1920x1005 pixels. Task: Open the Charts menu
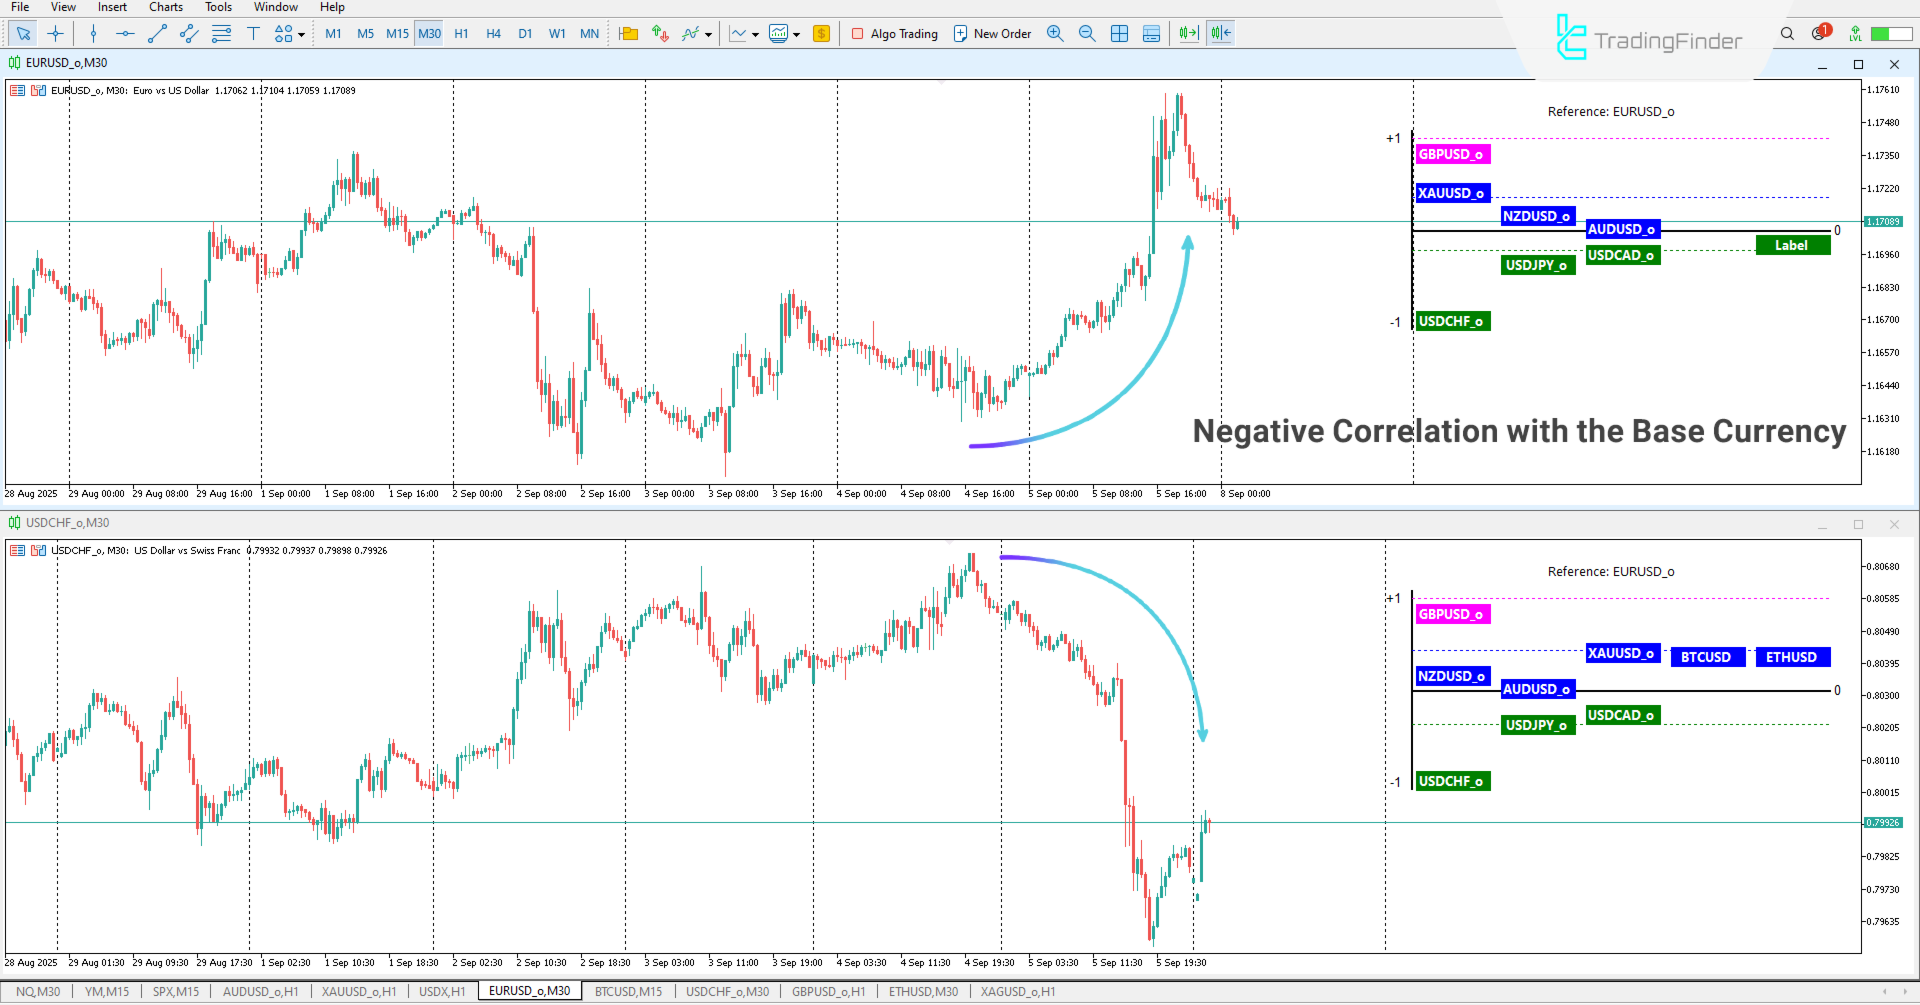click(165, 7)
